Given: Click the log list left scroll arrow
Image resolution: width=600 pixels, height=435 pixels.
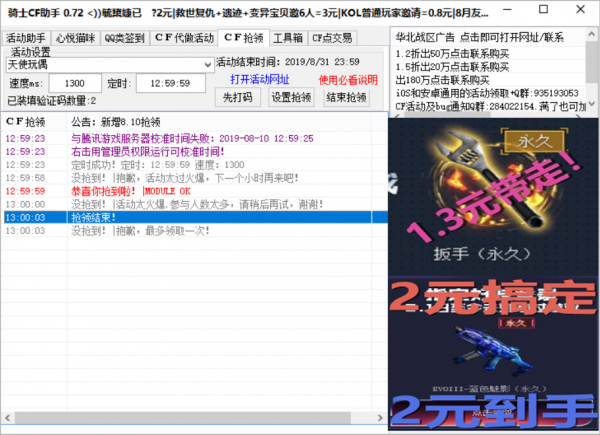Looking at the screenshot, I should 7,418.
